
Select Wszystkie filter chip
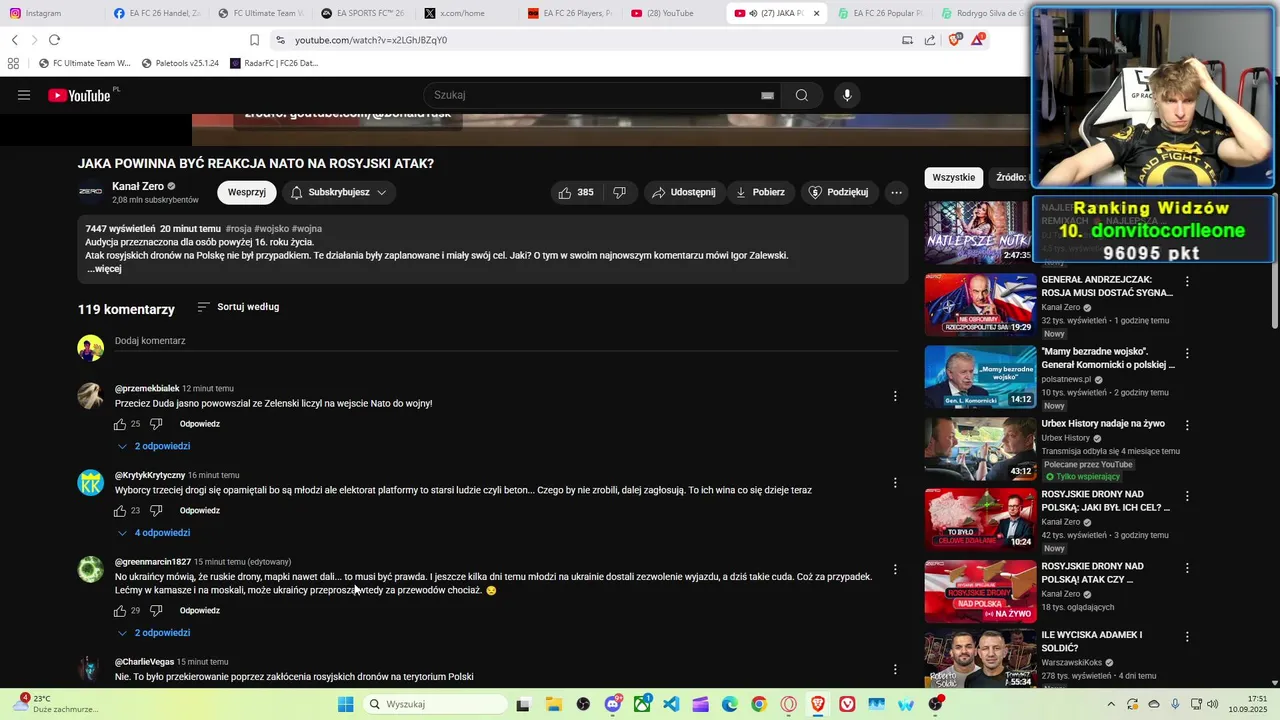[953, 177]
